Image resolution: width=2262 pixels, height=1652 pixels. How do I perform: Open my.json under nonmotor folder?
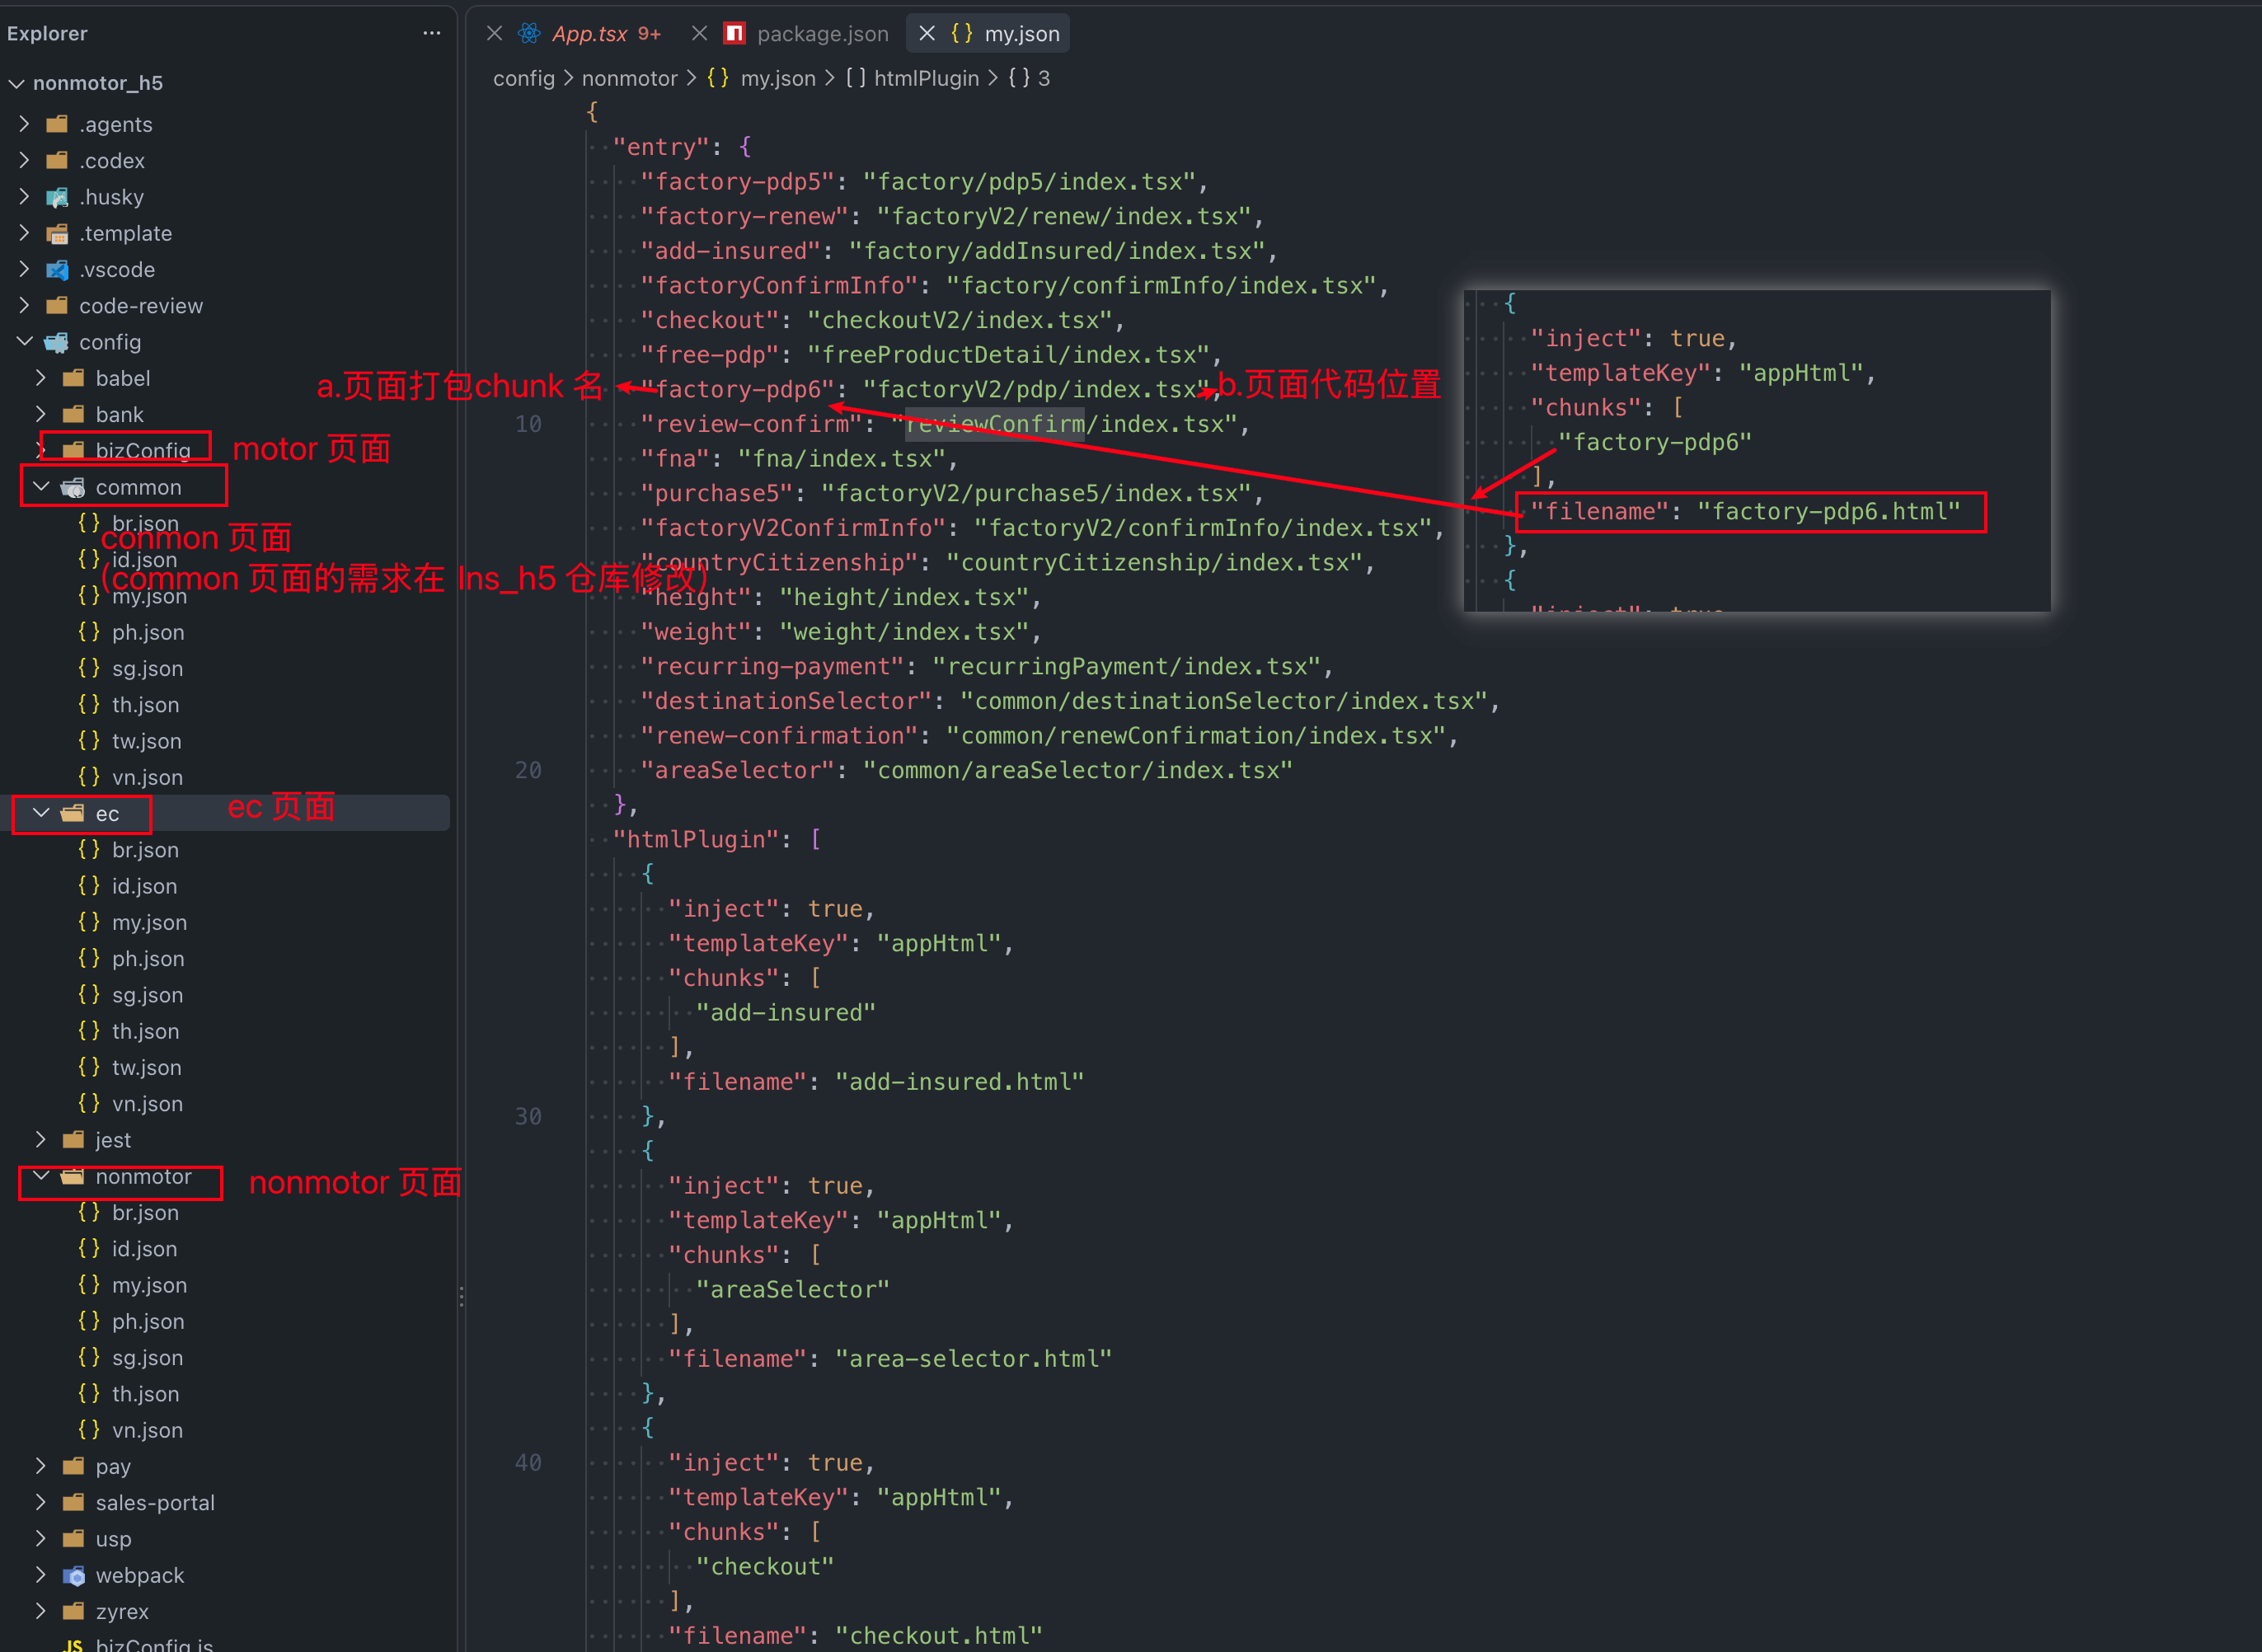click(x=149, y=1285)
